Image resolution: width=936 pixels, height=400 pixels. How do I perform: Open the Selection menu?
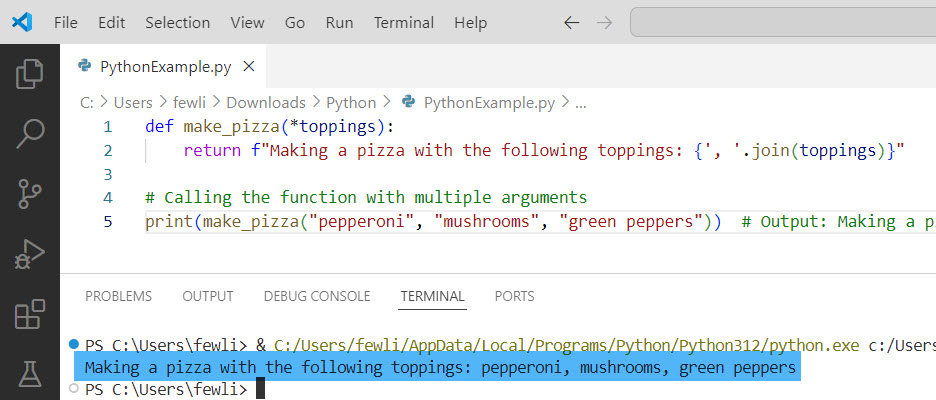click(177, 23)
